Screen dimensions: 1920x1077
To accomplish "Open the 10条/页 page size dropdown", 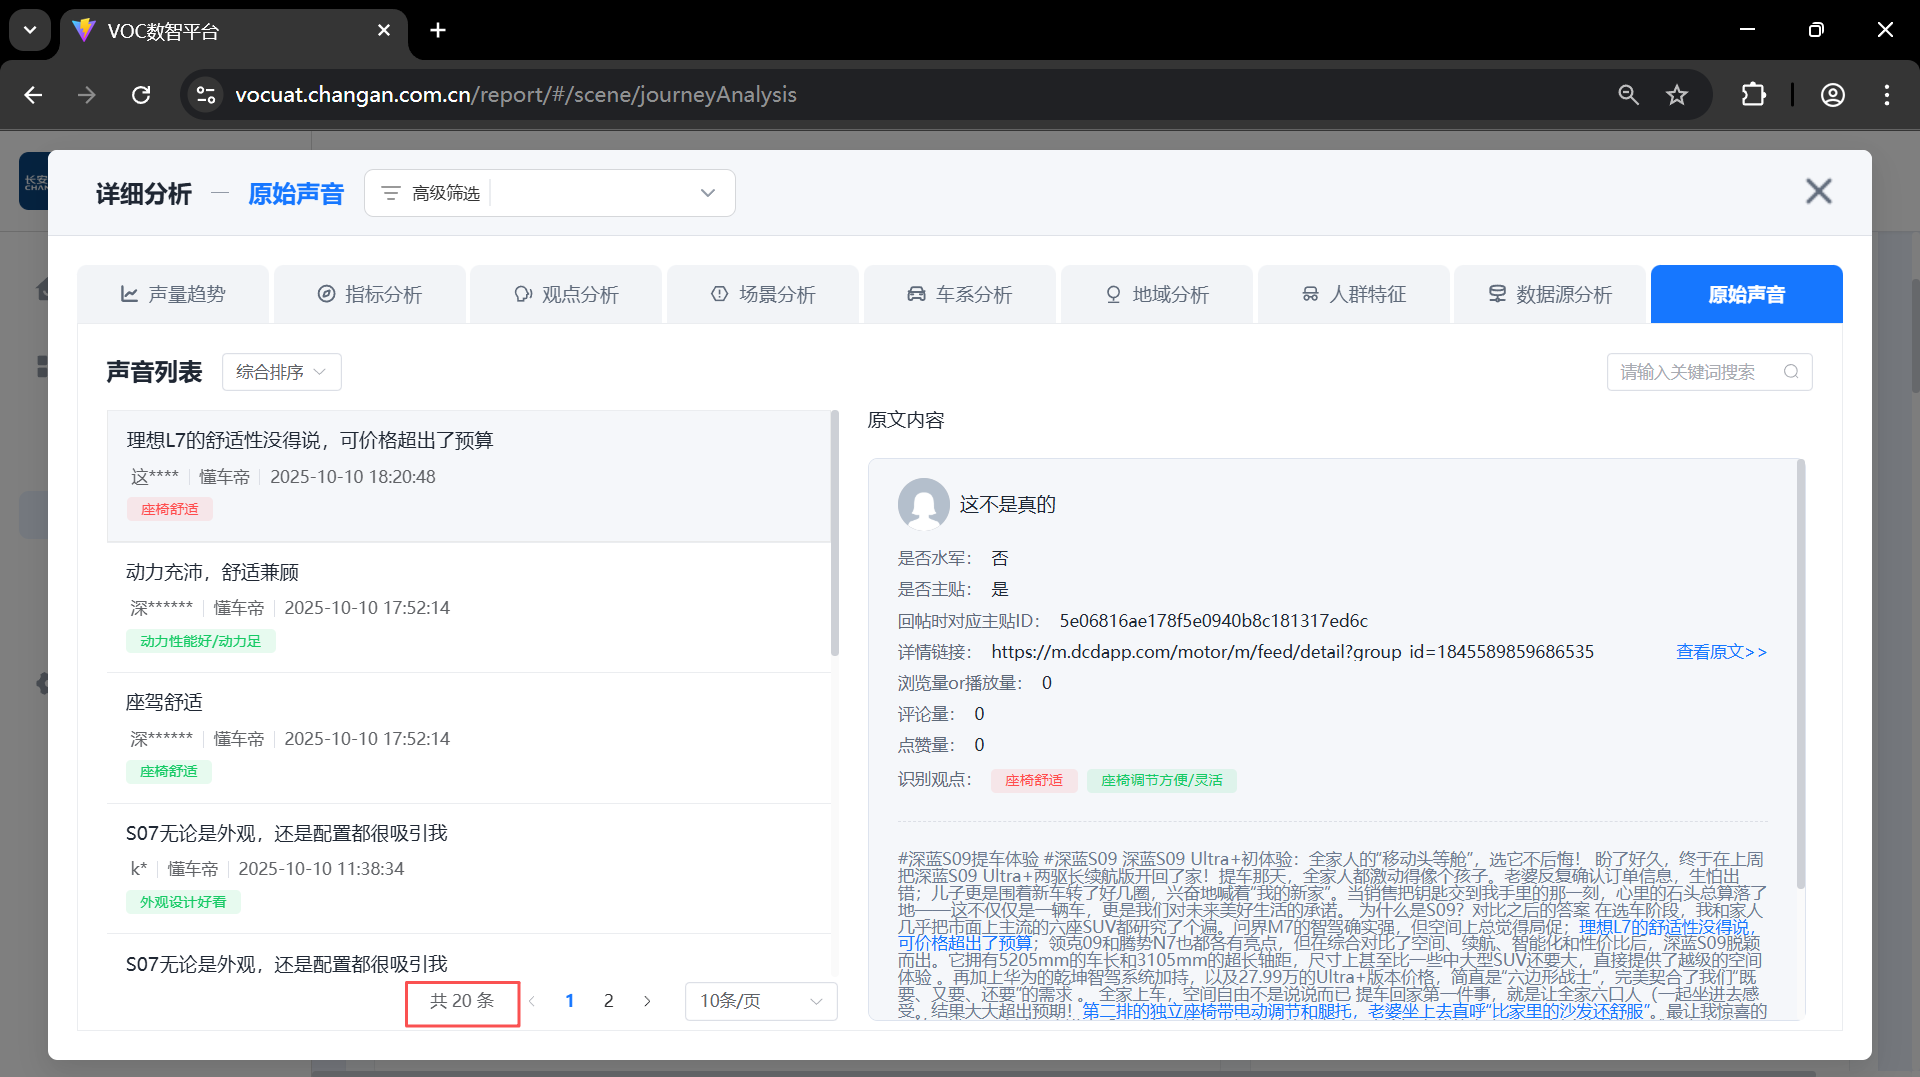I will point(760,1001).
